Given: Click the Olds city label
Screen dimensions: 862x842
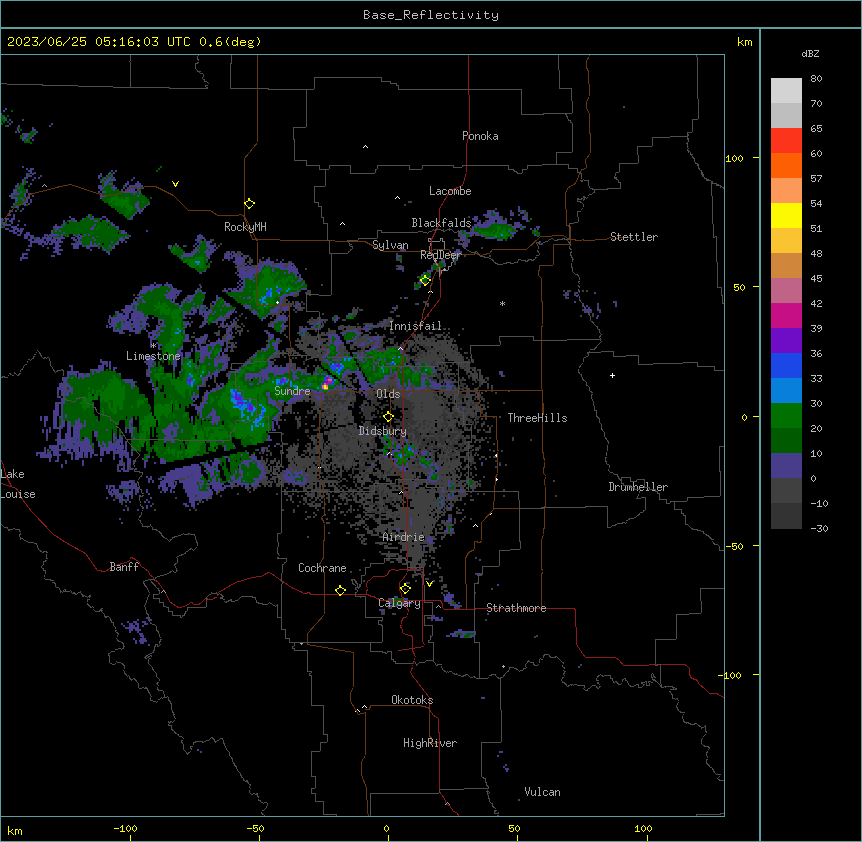Looking at the screenshot, I should pos(388,394).
